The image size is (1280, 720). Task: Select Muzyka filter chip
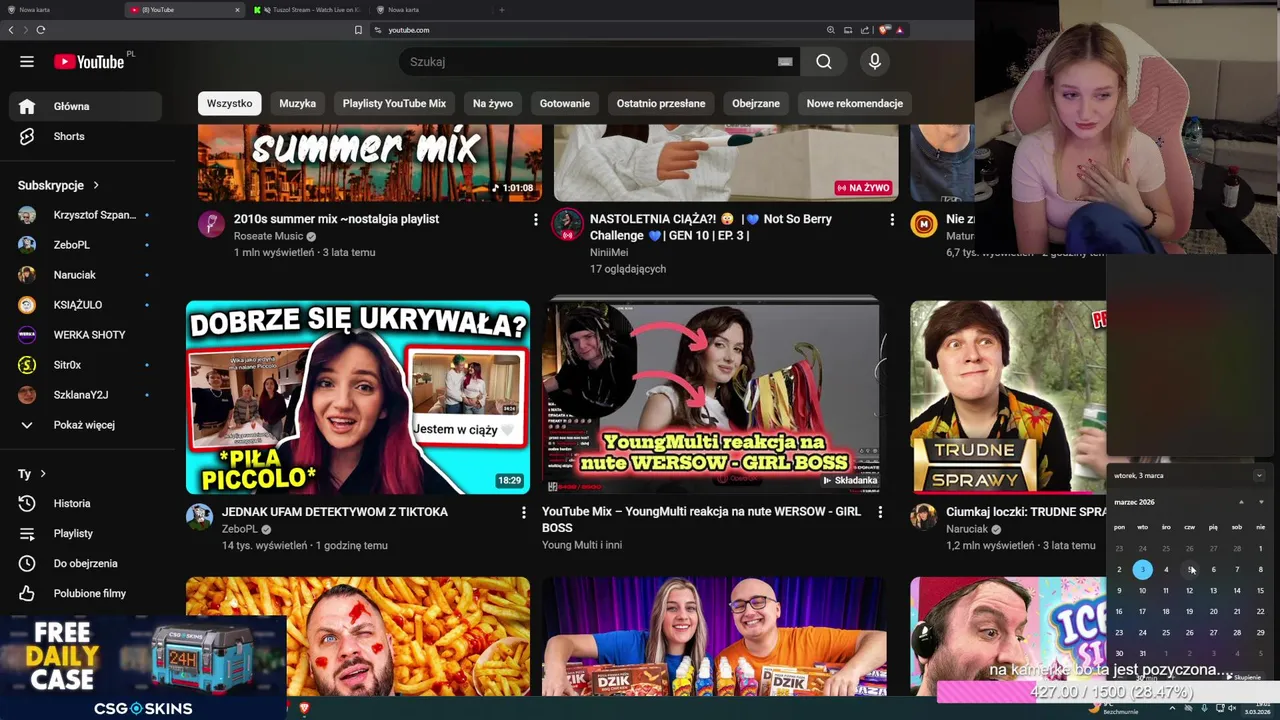[297, 103]
